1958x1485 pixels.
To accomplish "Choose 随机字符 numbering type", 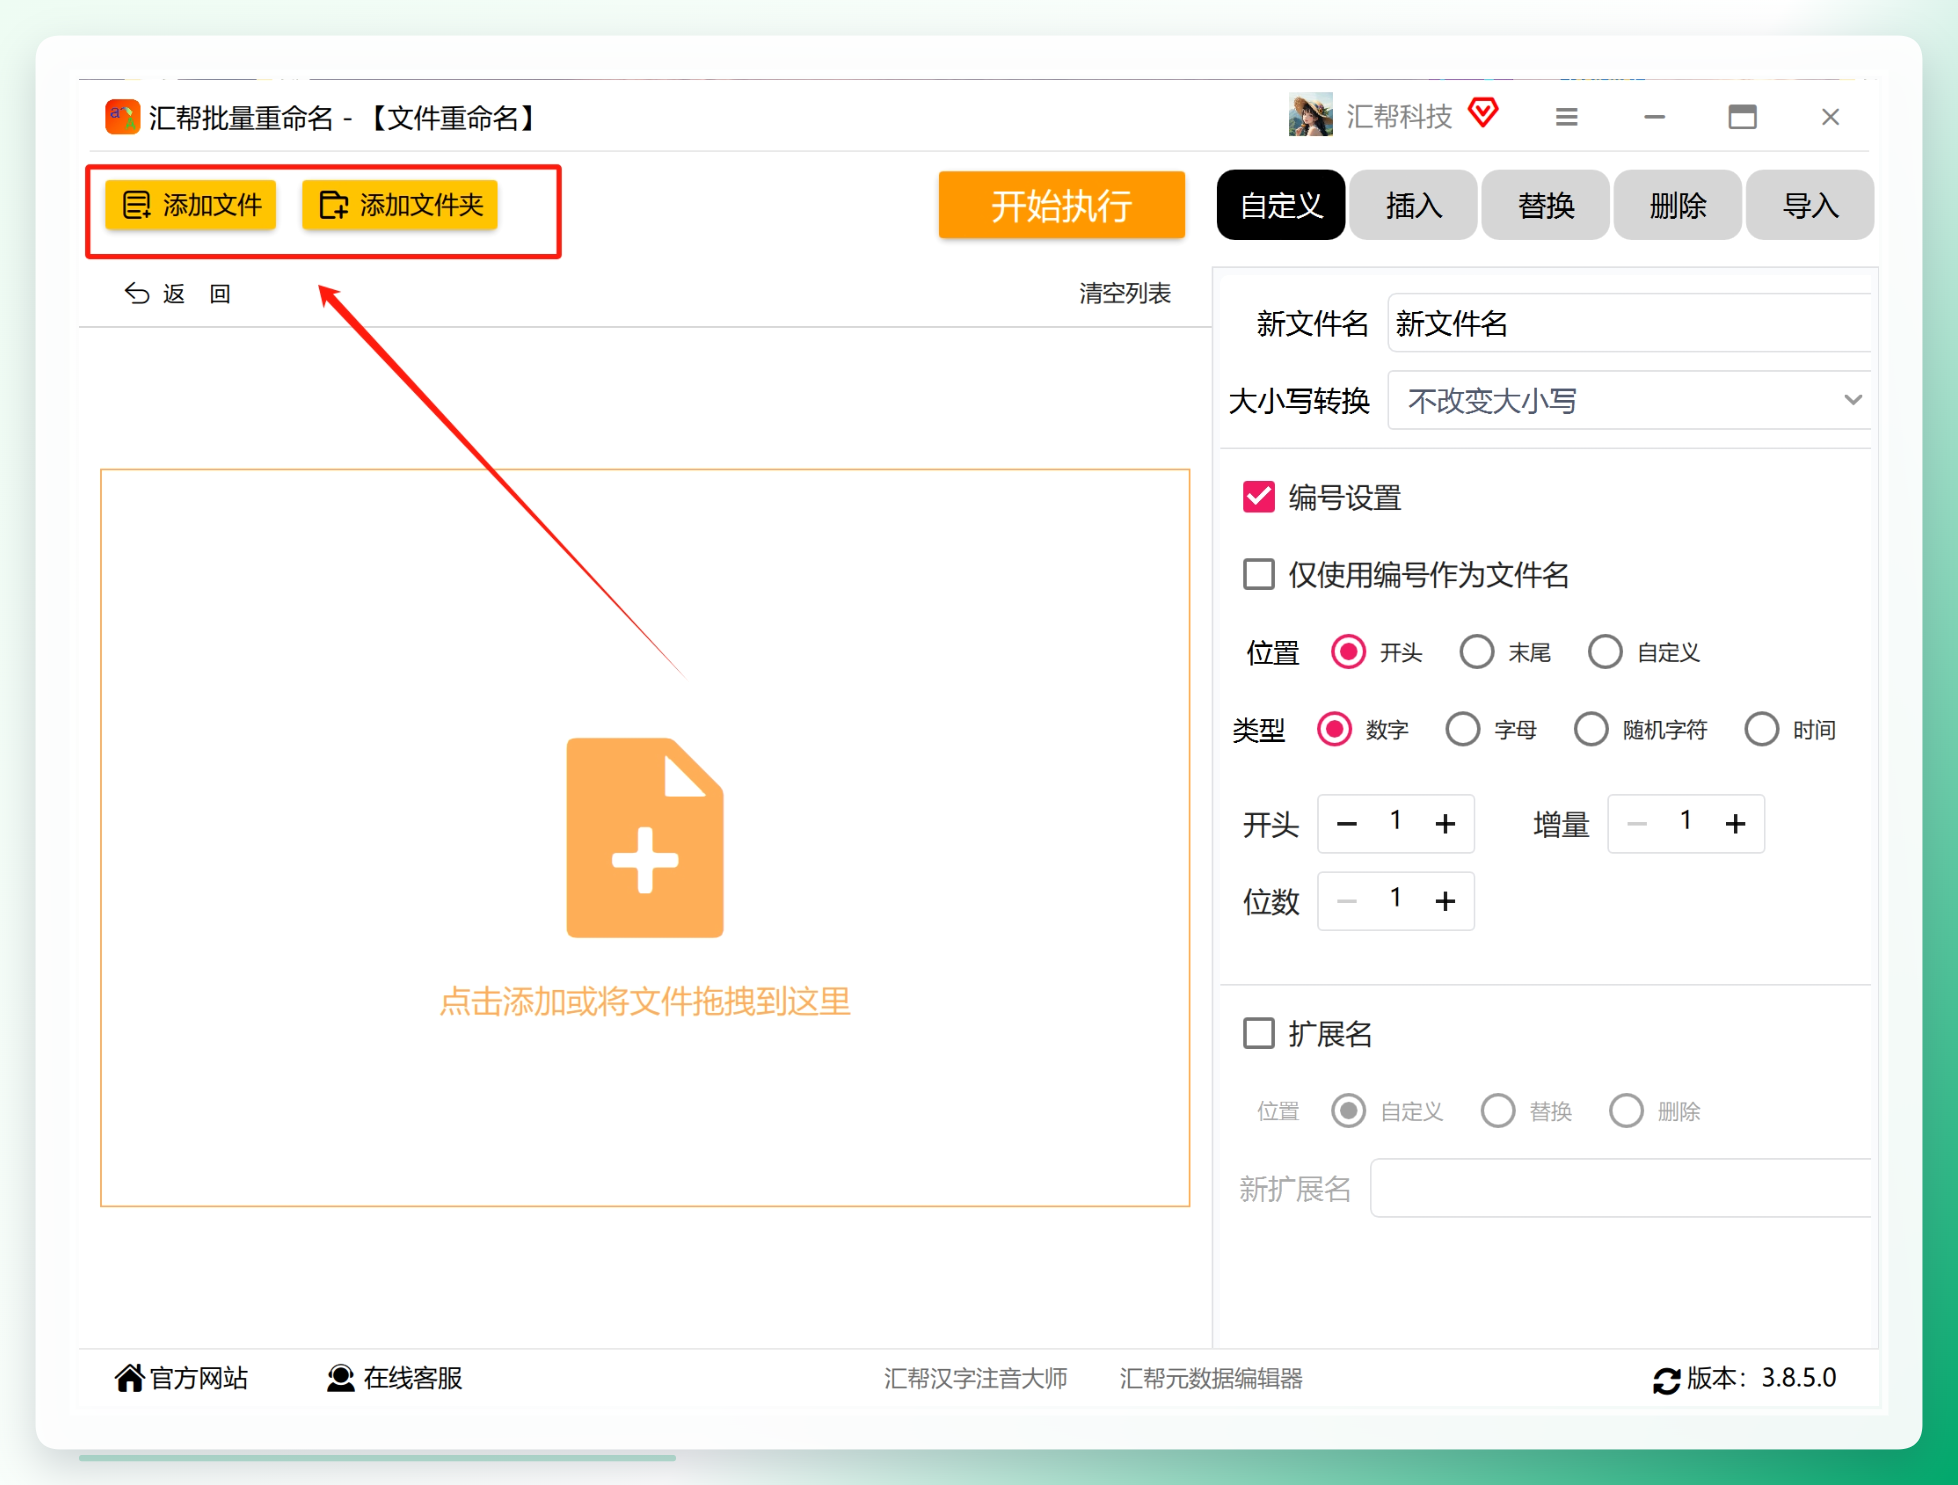I will coord(1591,729).
